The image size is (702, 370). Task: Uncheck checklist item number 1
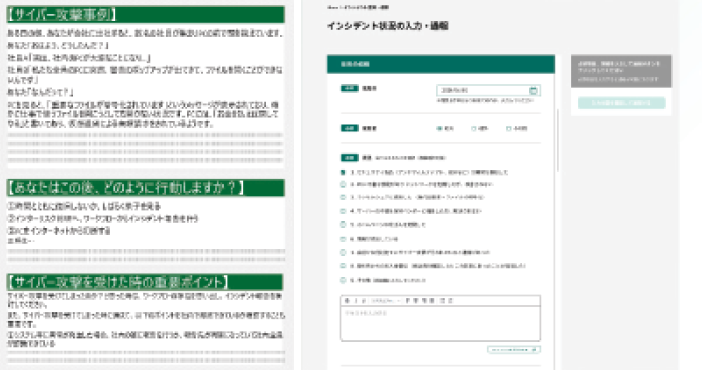pos(343,172)
